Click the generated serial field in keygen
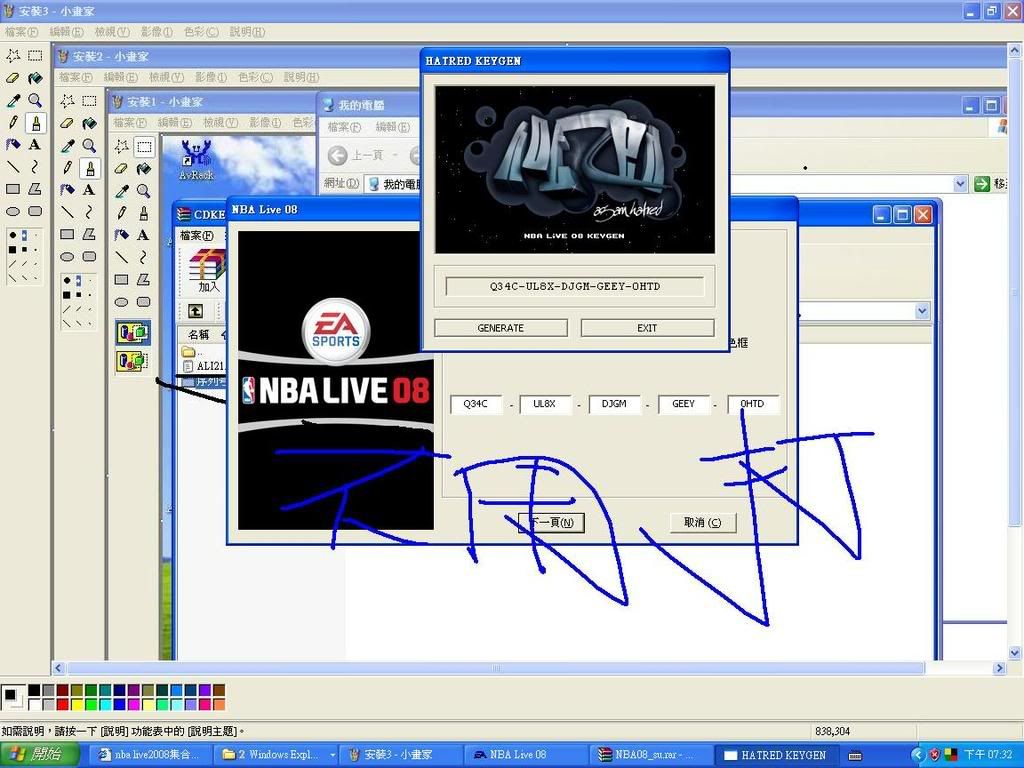Viewport: 1024px width, 768px height. (x=575, y=286)
